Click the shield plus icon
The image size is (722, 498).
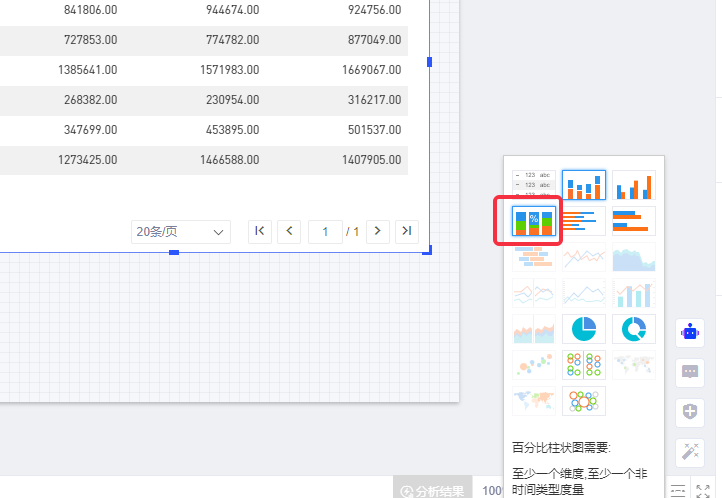tap(690, 411)
